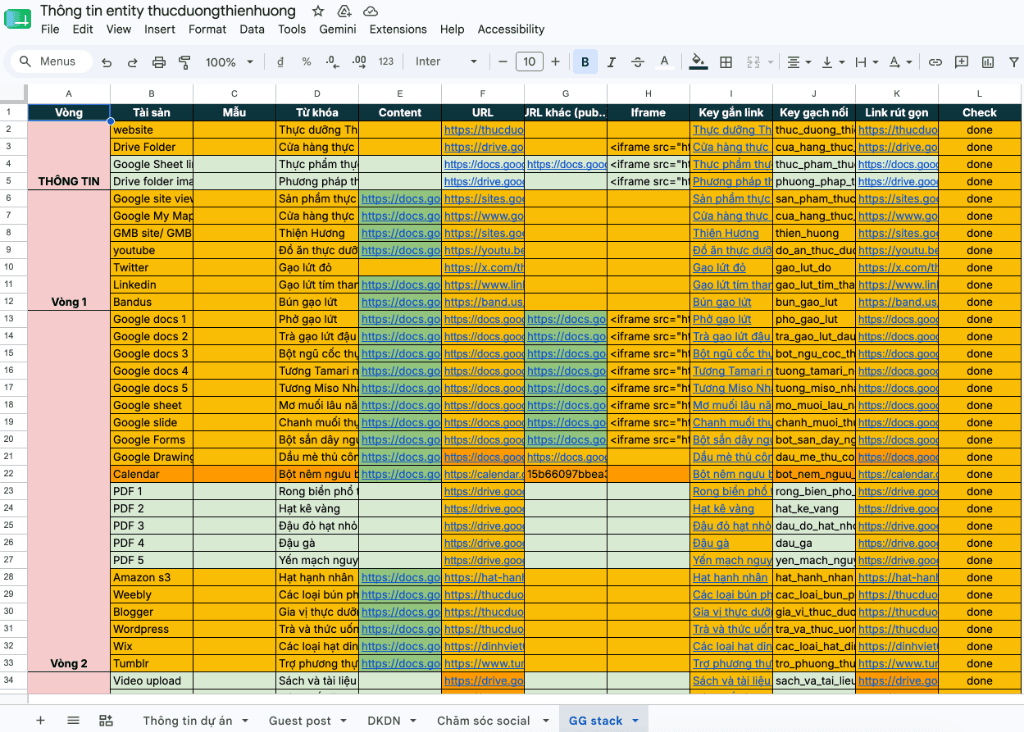The image size is (1024, 732).
Task: Open the Insert menu
Action: tap(159, 29)
